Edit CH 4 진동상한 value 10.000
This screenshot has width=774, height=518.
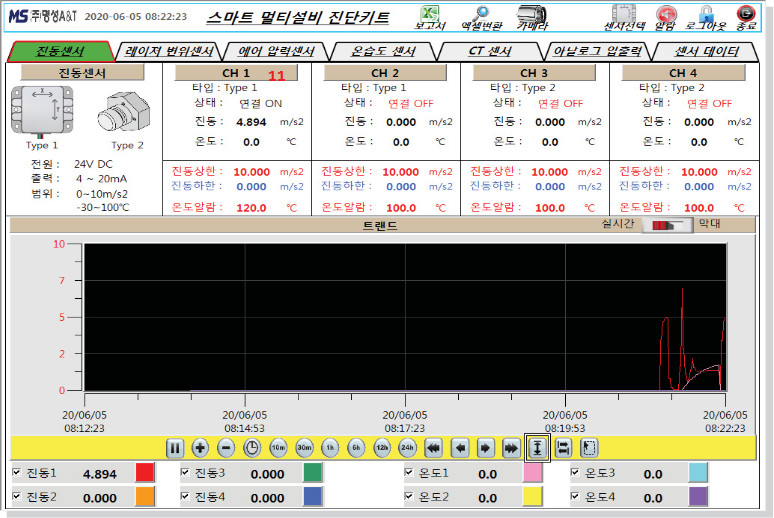tap(699, 172)
